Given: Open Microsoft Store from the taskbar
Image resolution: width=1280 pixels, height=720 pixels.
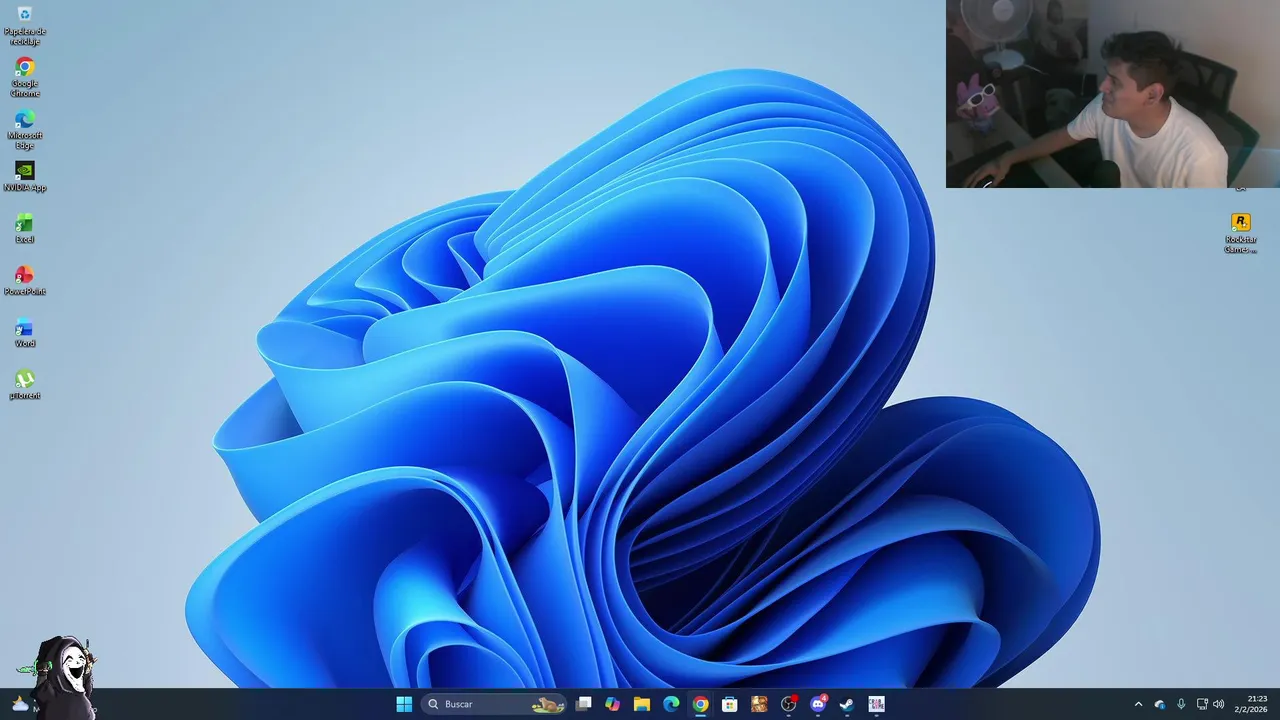Looking at the screenshot, I should point(730,704).
